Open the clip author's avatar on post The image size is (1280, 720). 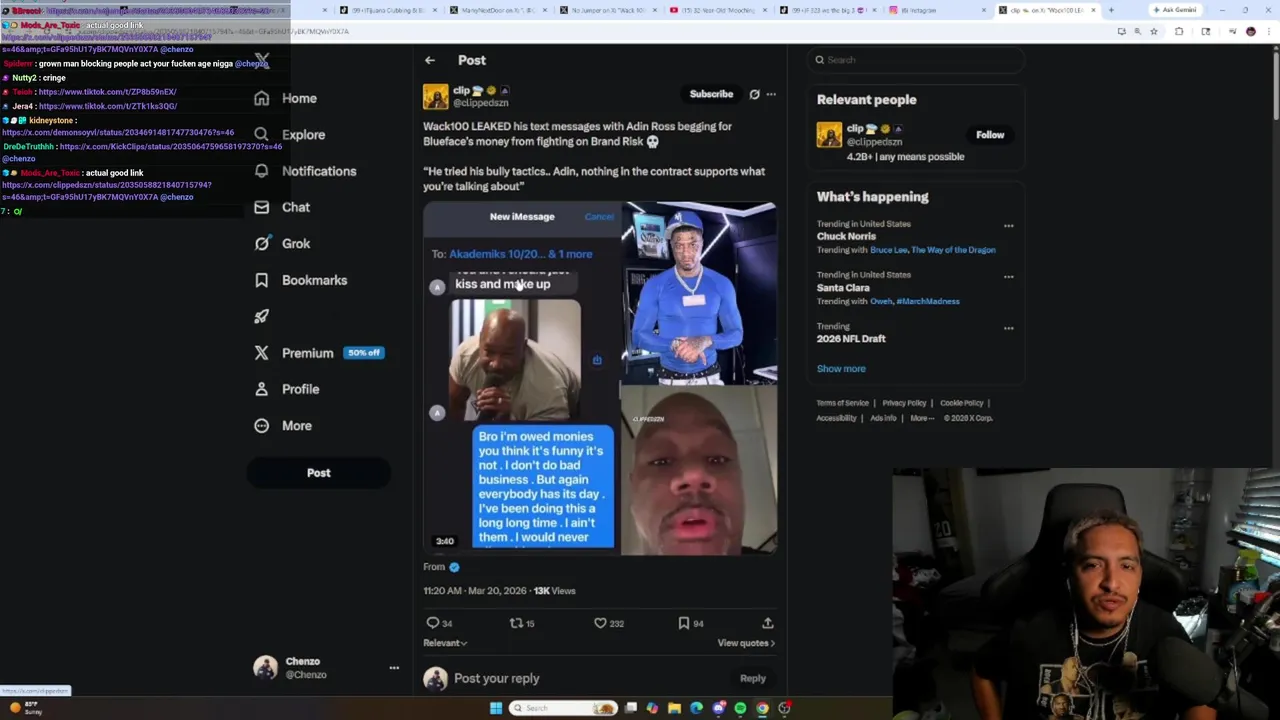click(435, 96)
